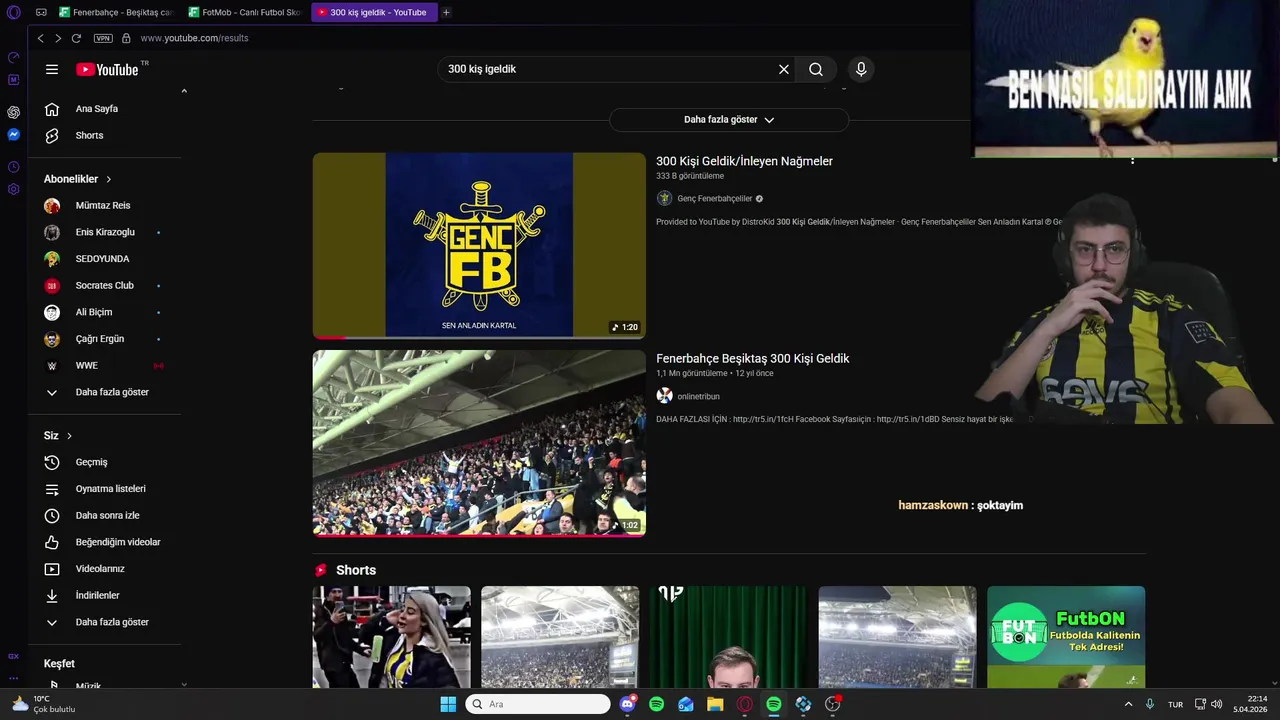Open title 300 Kişi Geldik/İnleyen Nağmeler

click(744, 161)
